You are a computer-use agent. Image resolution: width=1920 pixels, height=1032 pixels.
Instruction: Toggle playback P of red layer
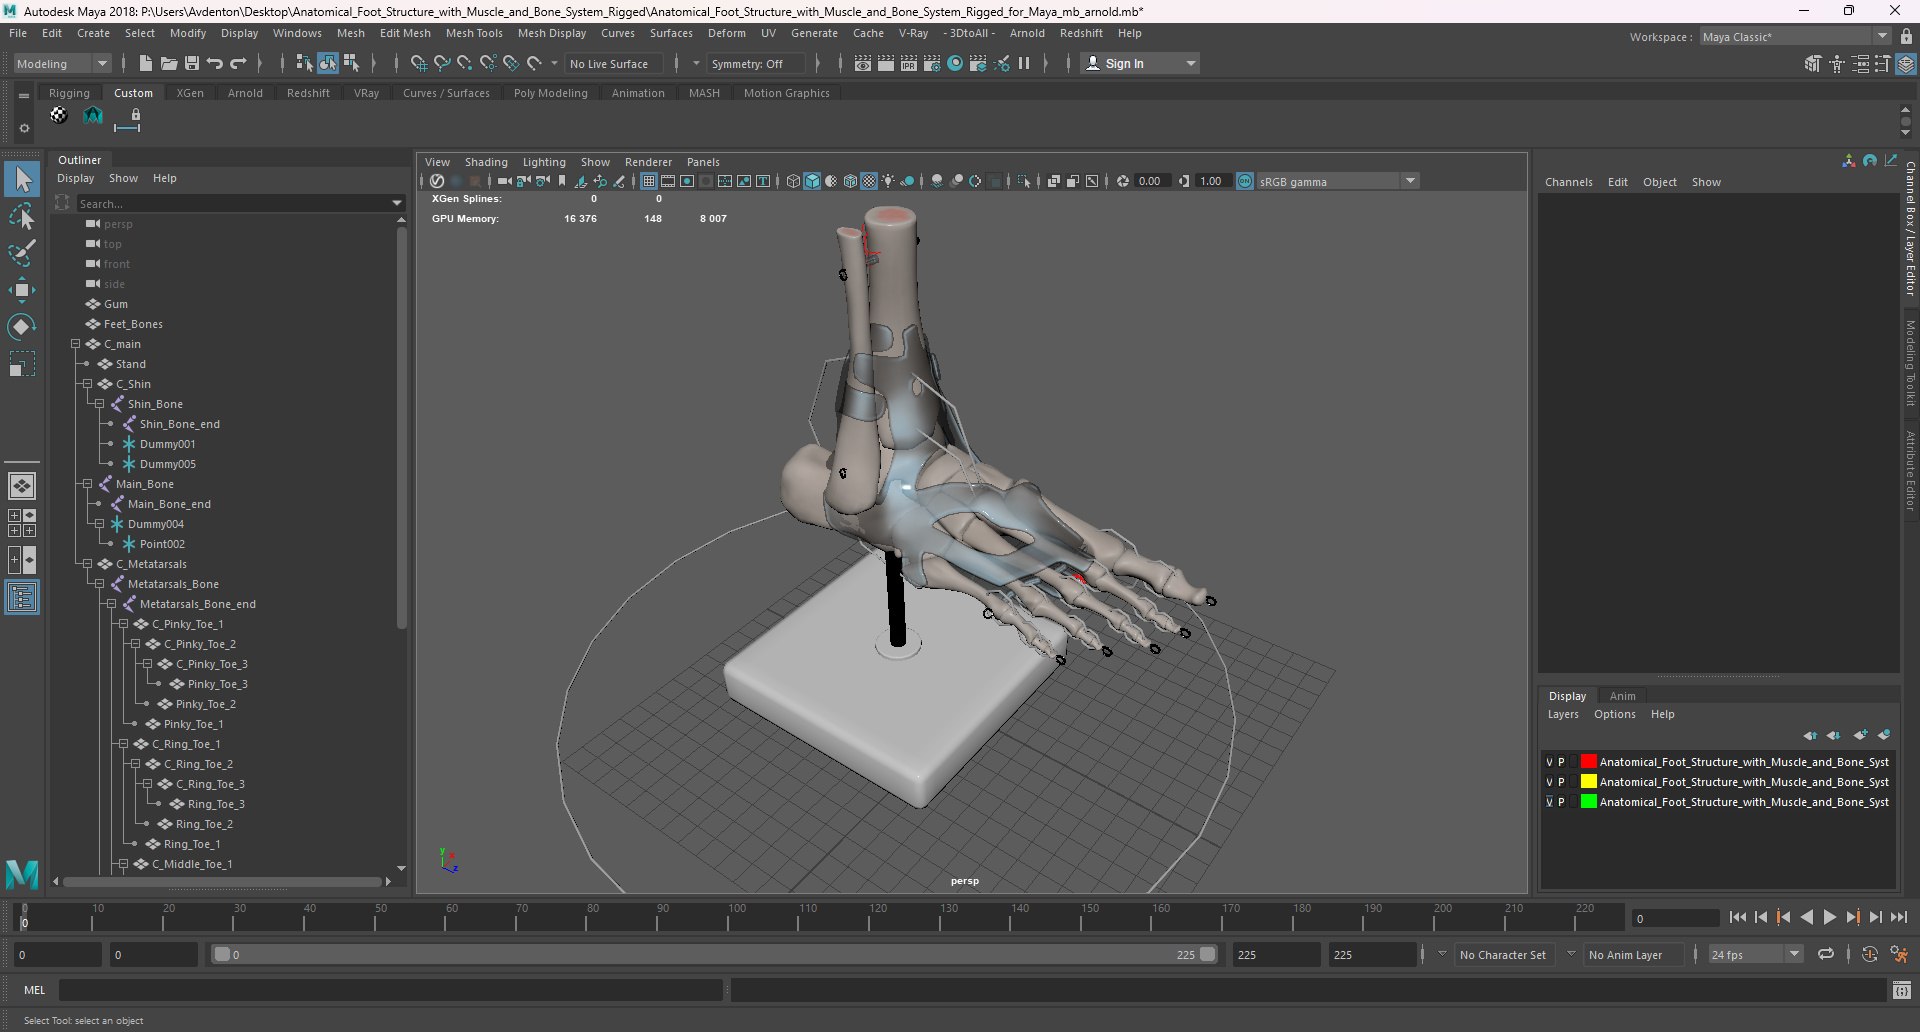coord(1561,762)
